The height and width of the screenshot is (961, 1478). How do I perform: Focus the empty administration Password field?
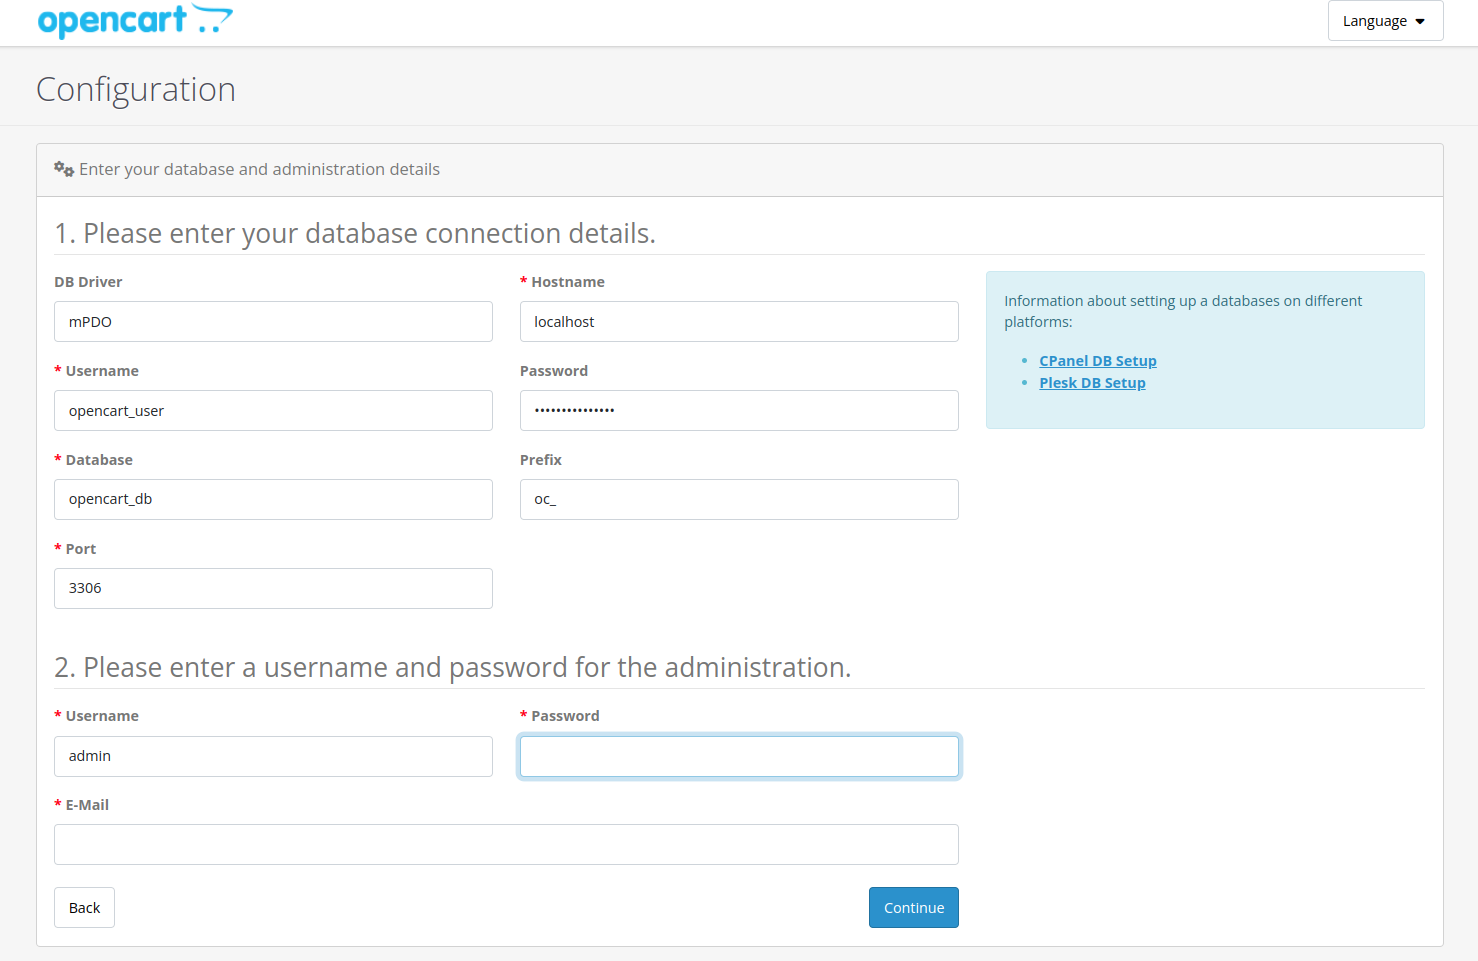(x=738, y=756)
